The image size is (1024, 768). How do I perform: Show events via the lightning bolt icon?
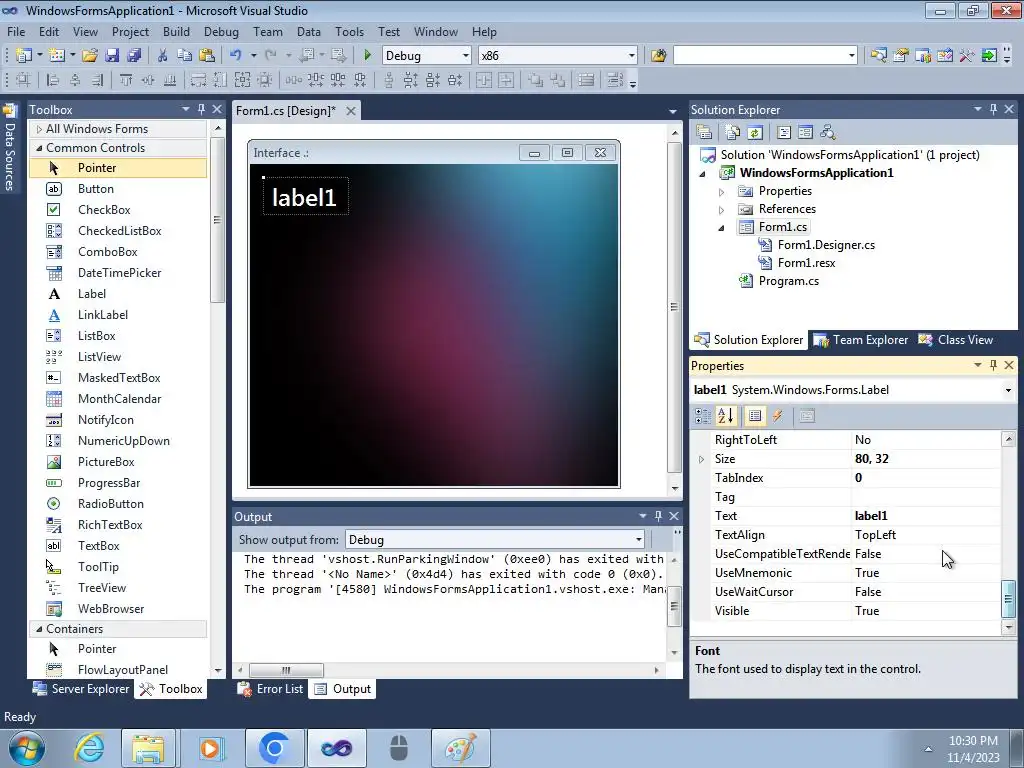coord(777,416)
